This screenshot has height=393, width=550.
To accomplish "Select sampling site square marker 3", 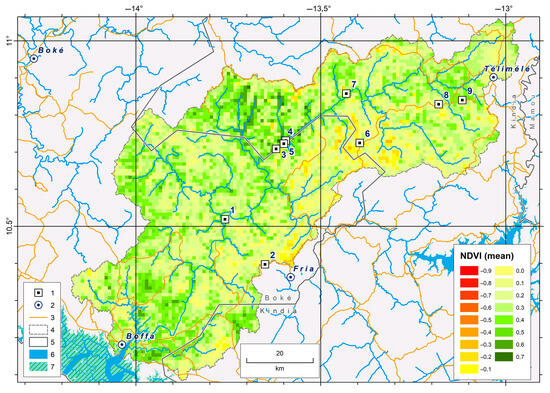I will tap(276, 149).
